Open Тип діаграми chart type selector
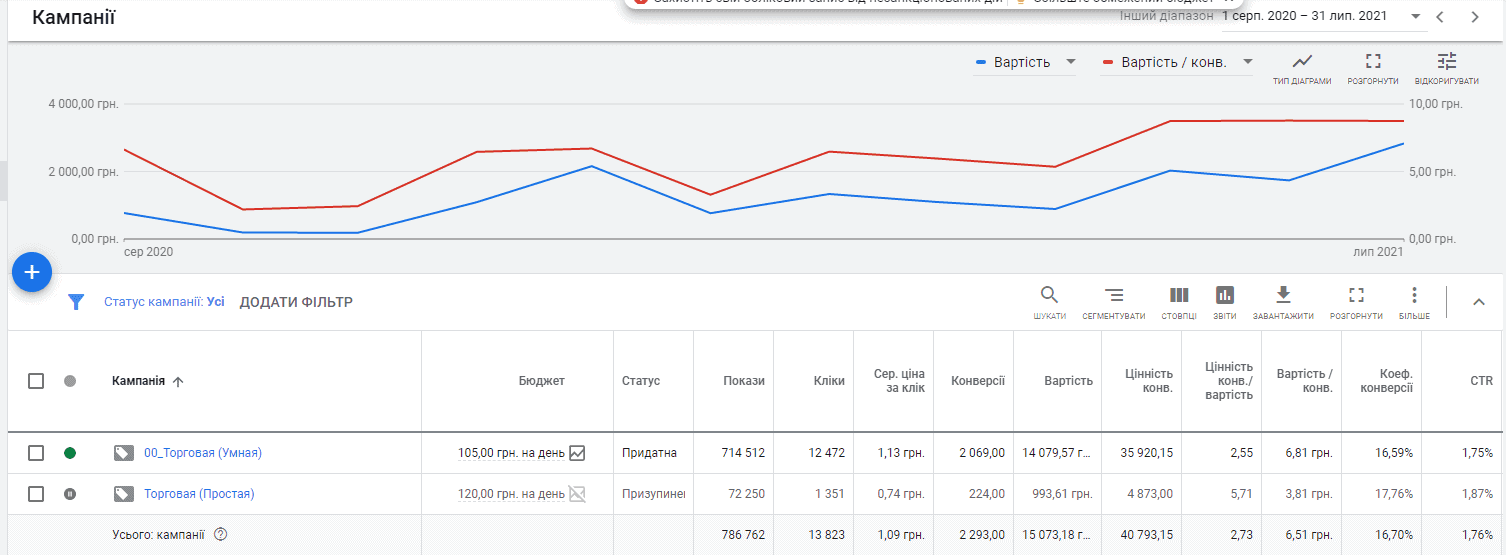The width and height of the screenshot is (1506, 555). click(x=1302, y=68)
